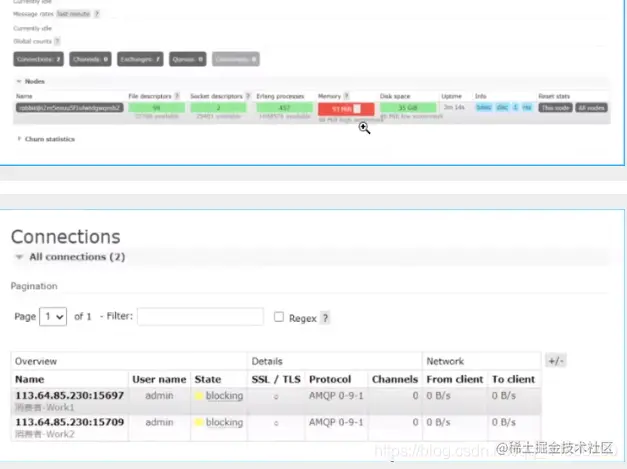Click admin user in the Work1 row
The width and height of the screenshot is (627, 469).
(159, 396)
